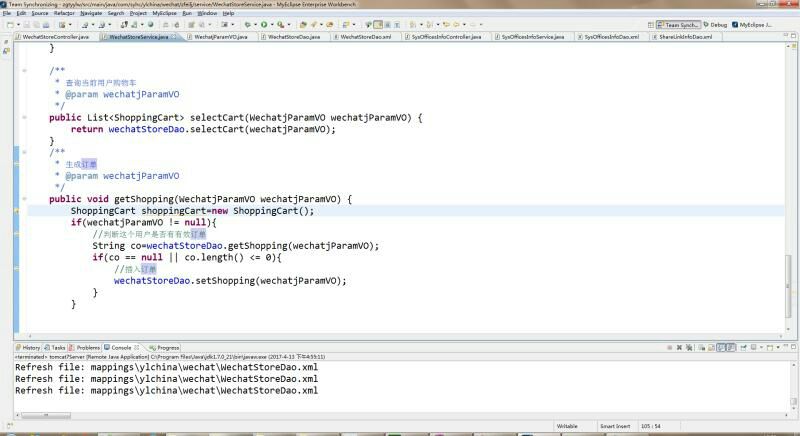Open the Refactor menu
This screenshot has width=800, height=436.
[x=64, y=13]
